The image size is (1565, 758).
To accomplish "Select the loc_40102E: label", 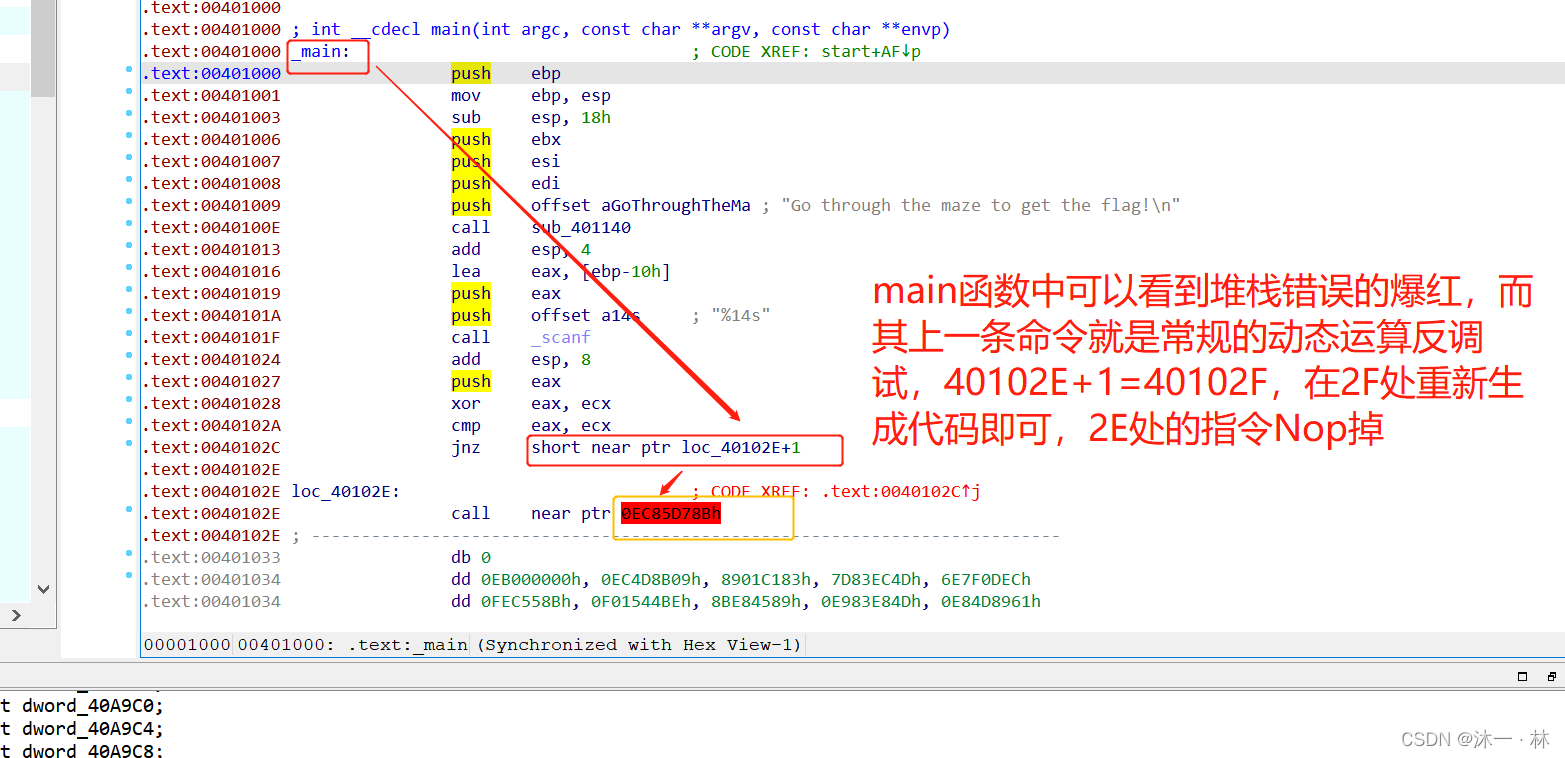I will point(346,491).
